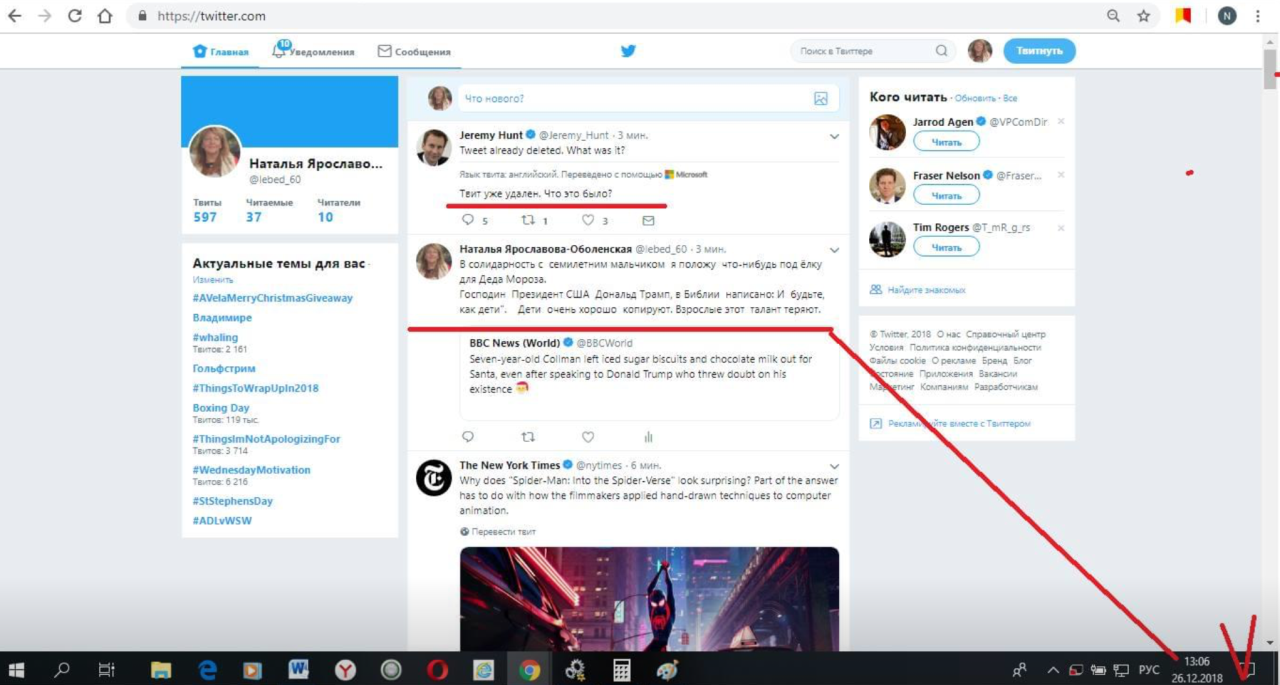This screenshot has height=685, width=1280.
Task: Open the Уведомления notifications tab
Action: coord(314,52)
